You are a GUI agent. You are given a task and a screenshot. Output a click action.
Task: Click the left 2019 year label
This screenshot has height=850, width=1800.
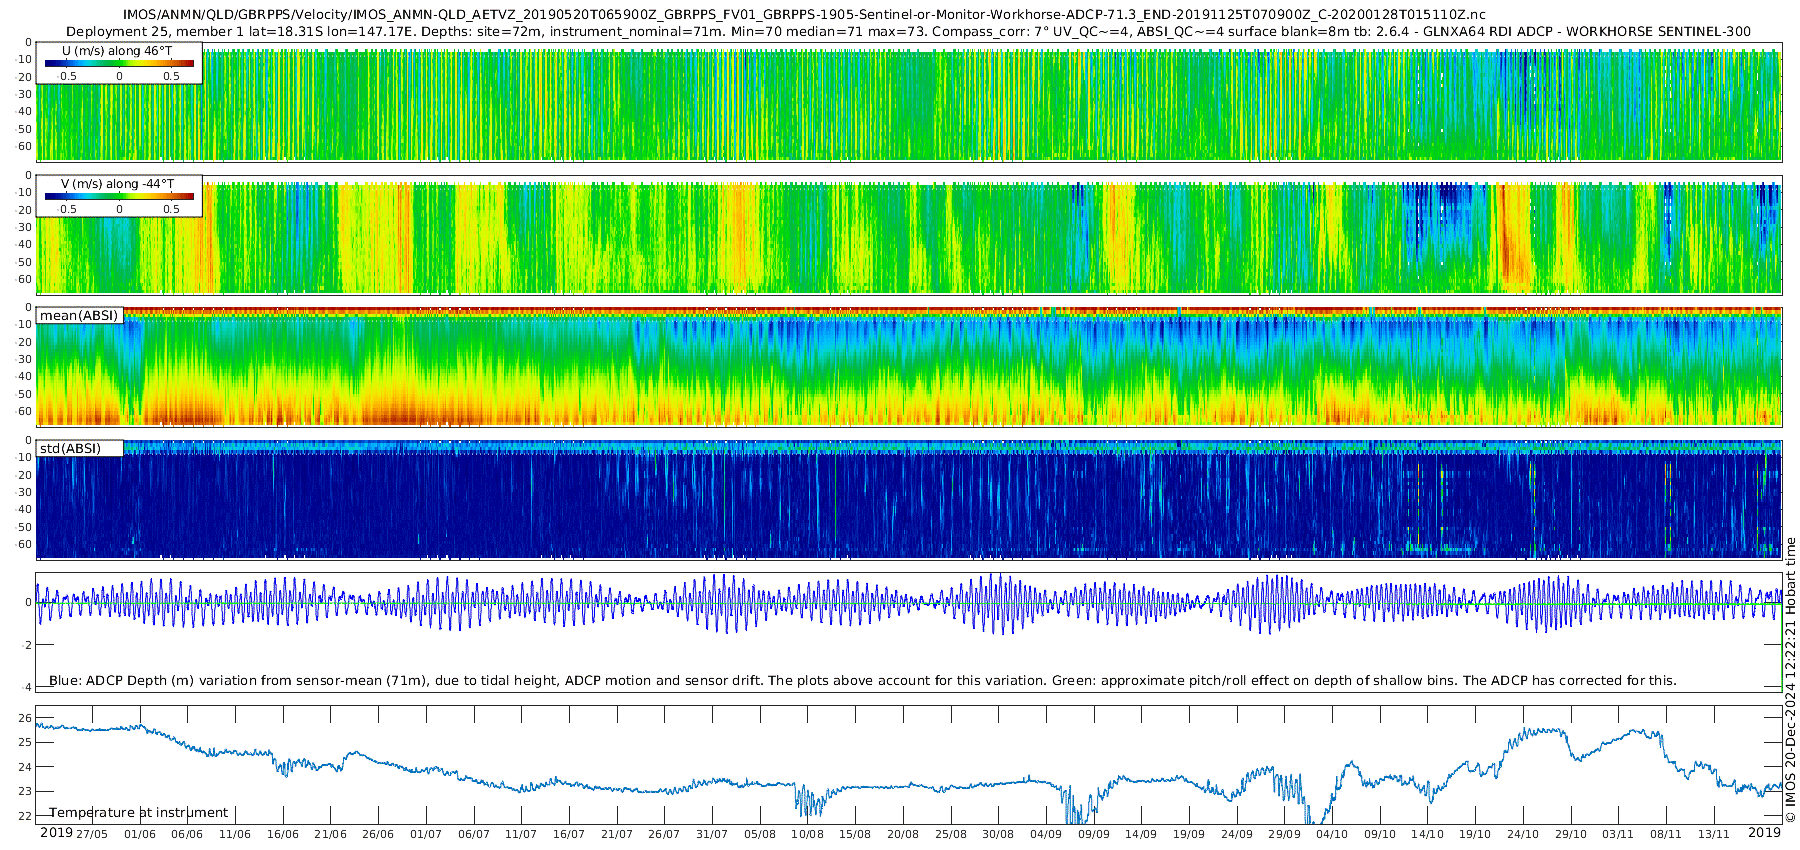click(55, 833)
